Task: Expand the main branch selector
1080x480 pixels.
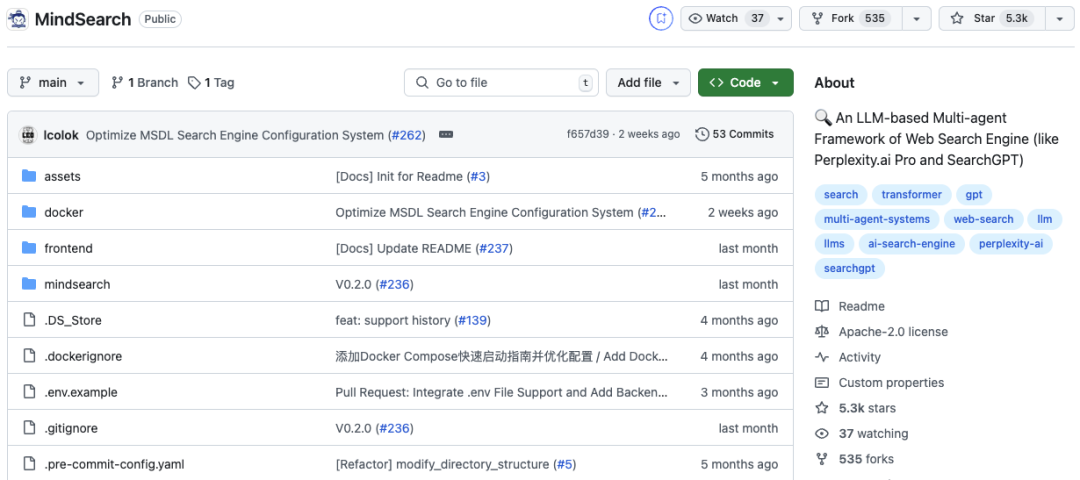Action: coord(53,83)
